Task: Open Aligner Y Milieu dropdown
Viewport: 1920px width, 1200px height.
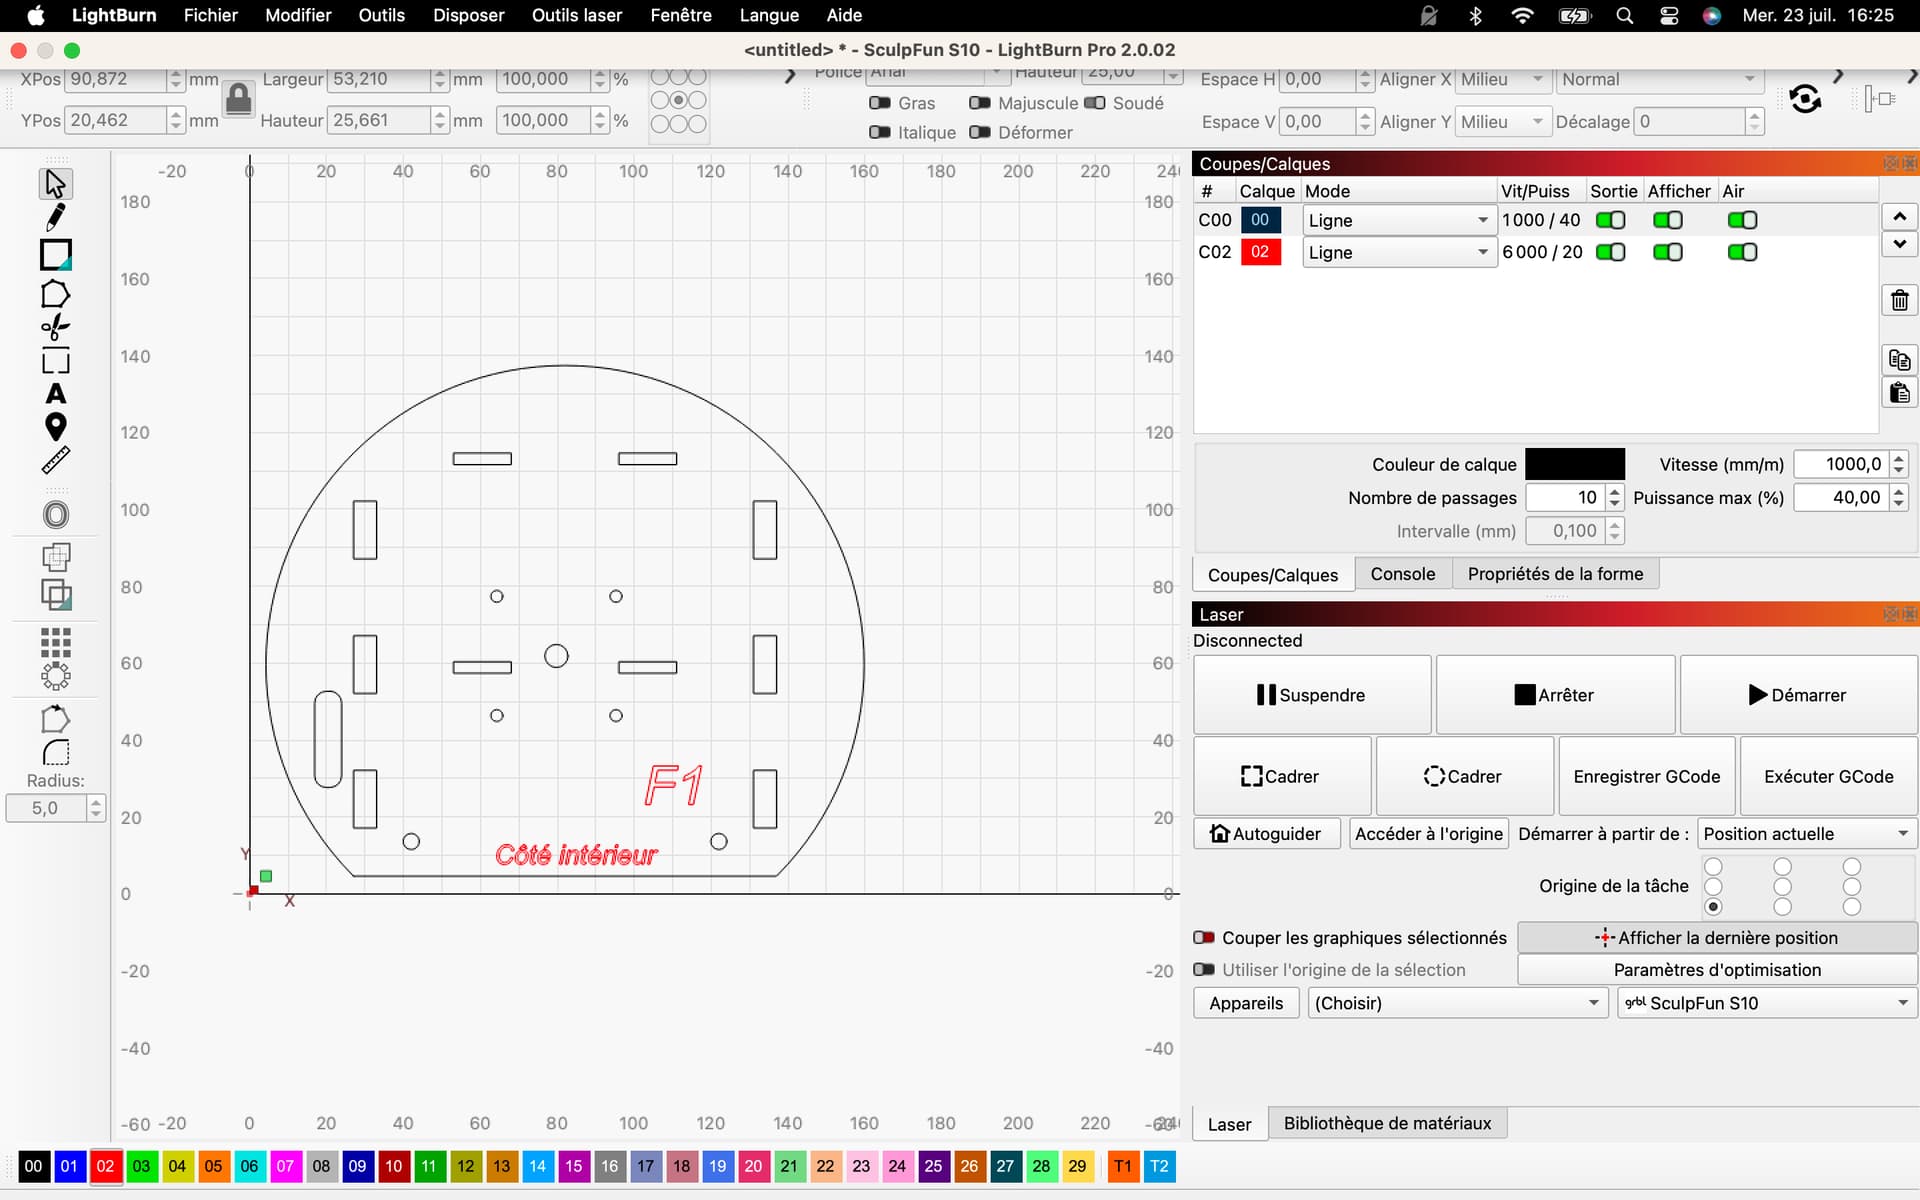Action: pos(1503,121)
